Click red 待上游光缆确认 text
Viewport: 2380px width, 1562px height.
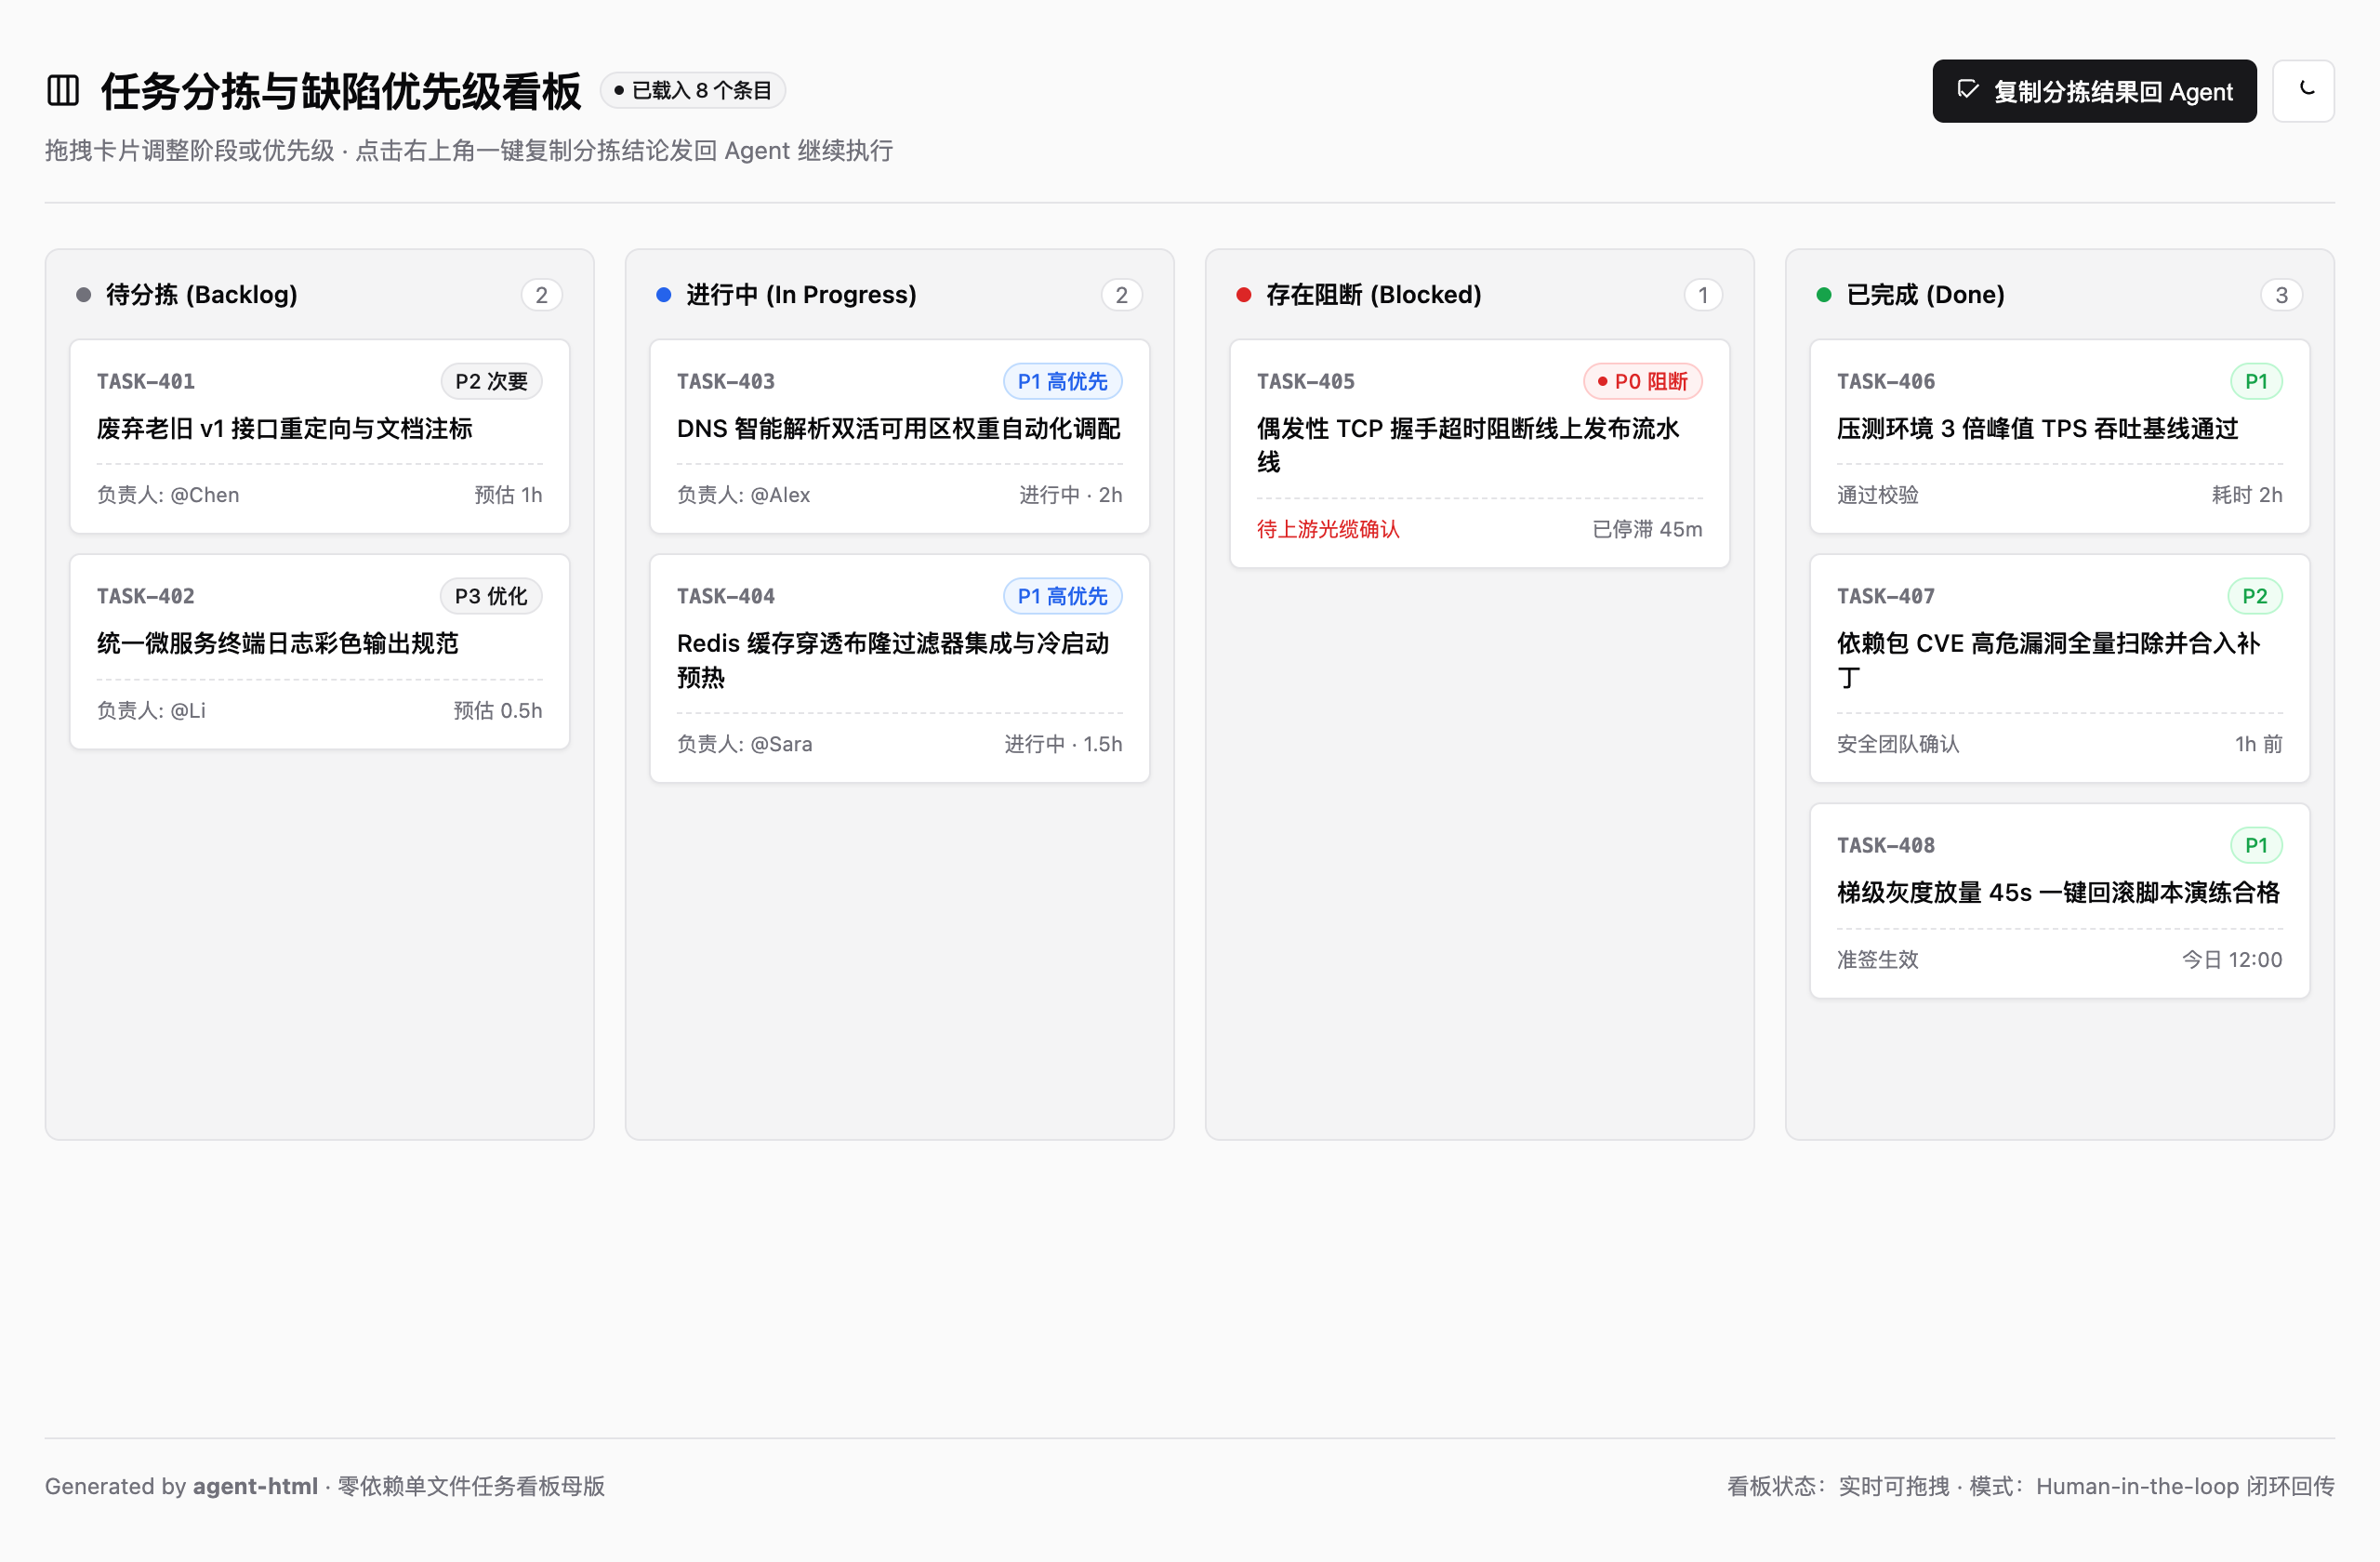pyautogui.click(x=1328, y=529)
